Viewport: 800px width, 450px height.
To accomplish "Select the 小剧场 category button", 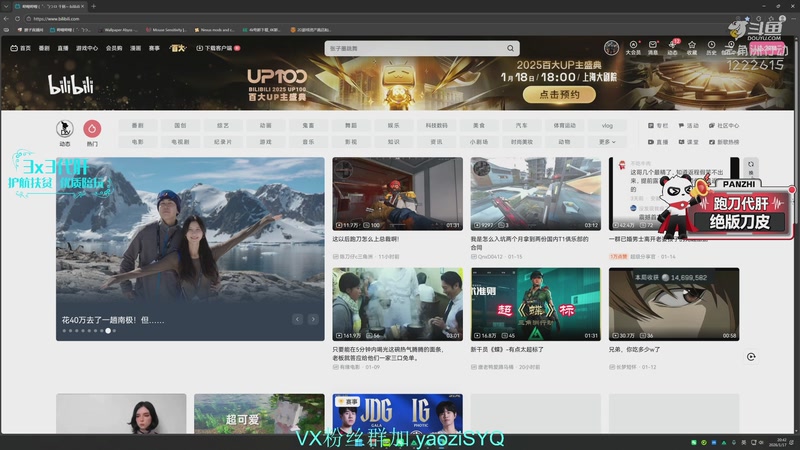I will (479, 142).
